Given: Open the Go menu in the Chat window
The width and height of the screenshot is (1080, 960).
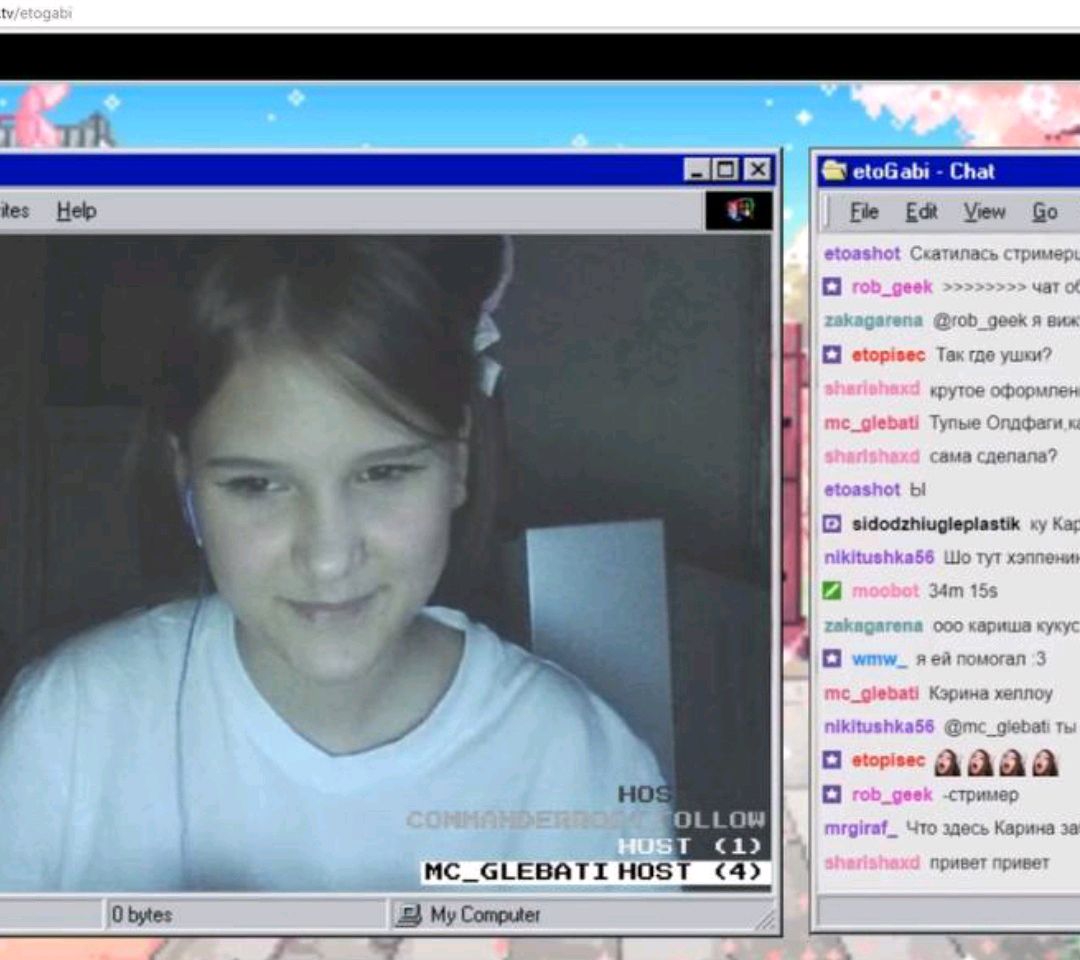Looking at the screenshot, I should (1045, 212).
